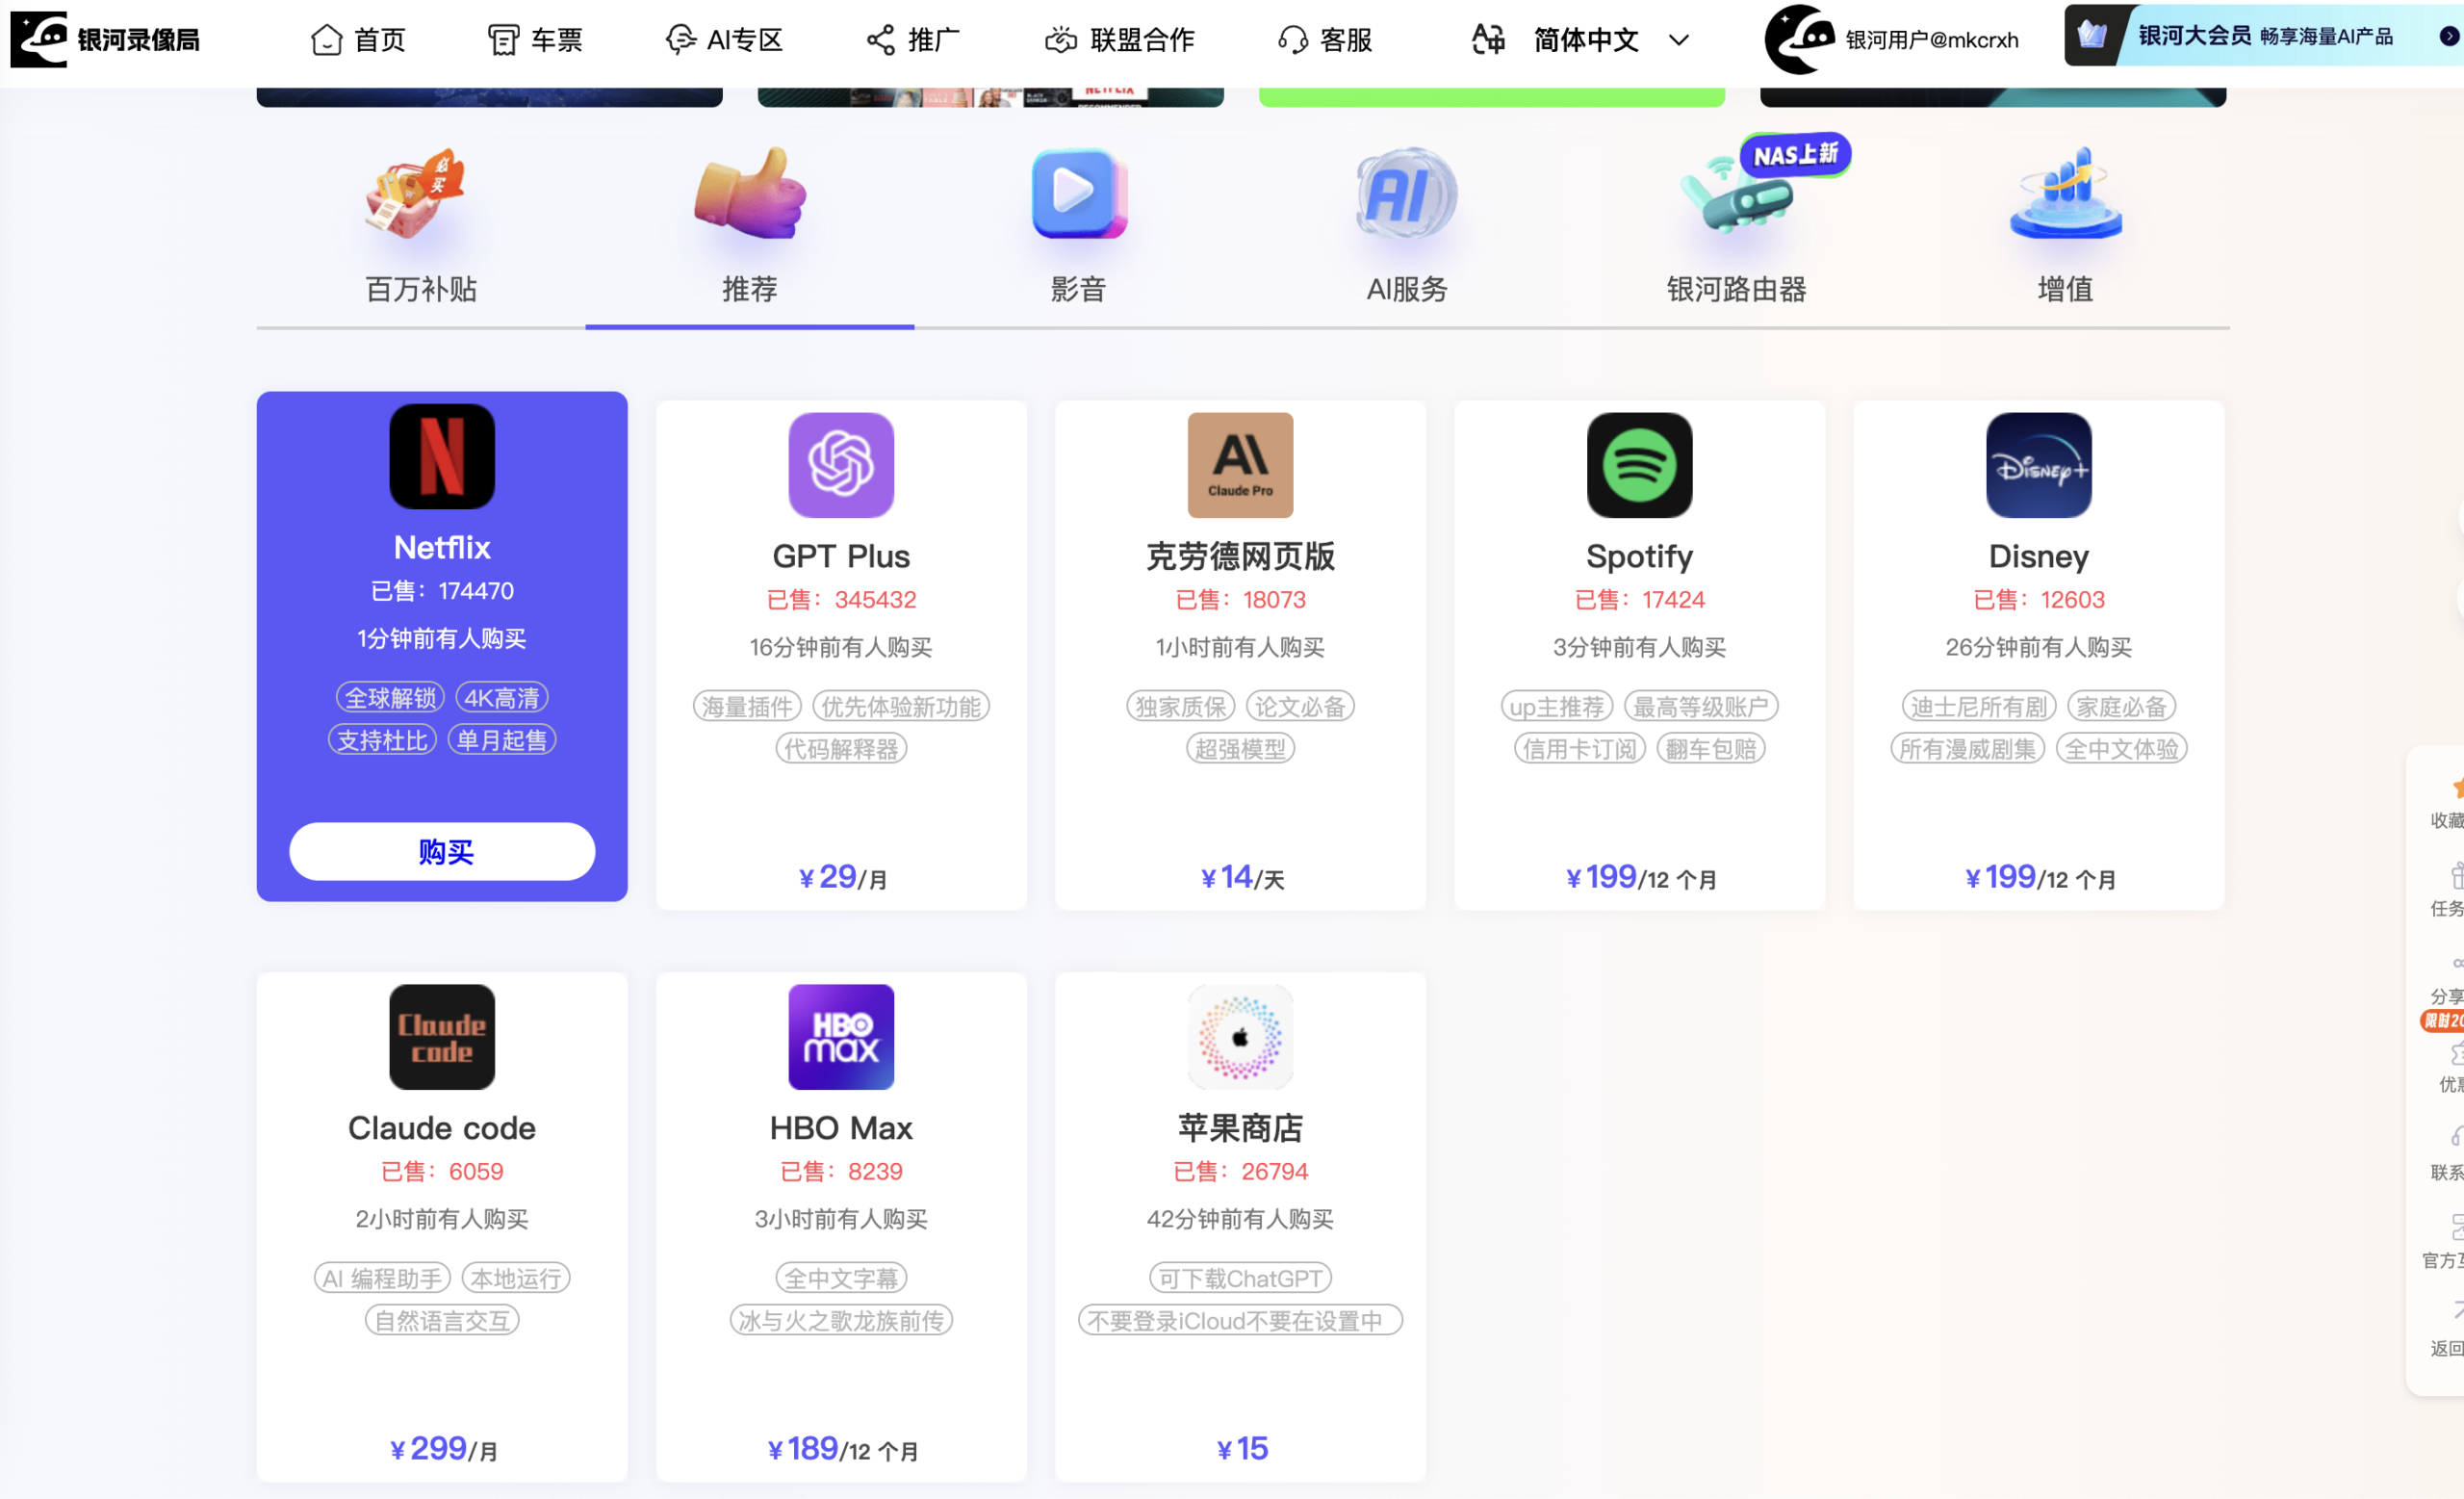Switch to the 影音 category tab

[1078, 226]
